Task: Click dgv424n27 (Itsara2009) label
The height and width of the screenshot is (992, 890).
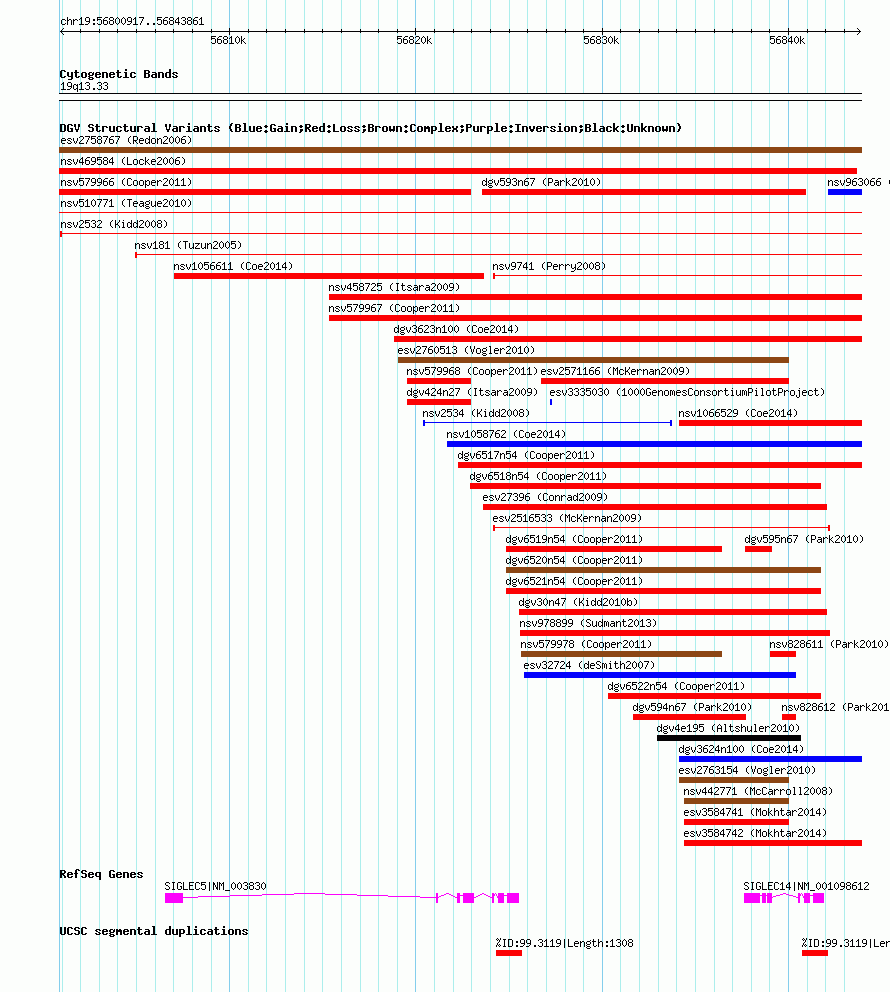Action: tap(472, 392)
